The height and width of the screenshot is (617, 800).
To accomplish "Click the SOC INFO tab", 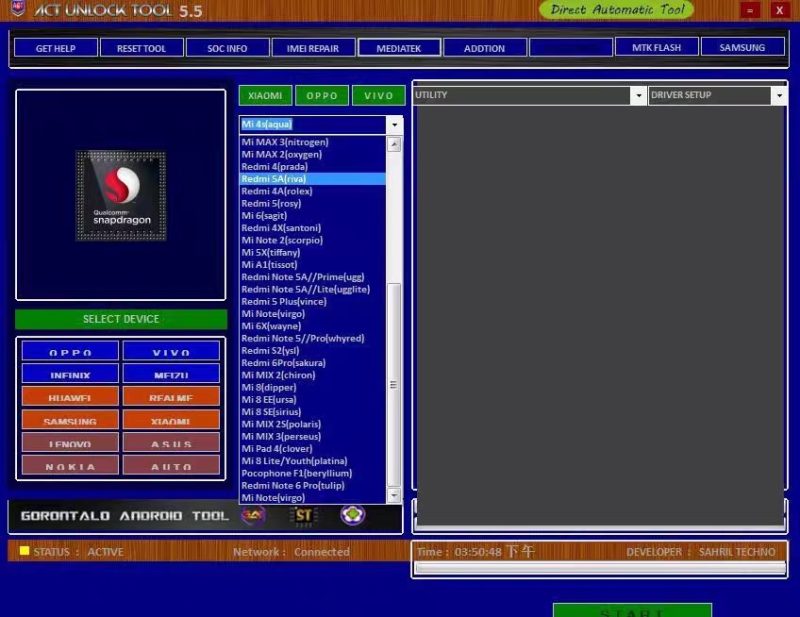I will [227, 48].
